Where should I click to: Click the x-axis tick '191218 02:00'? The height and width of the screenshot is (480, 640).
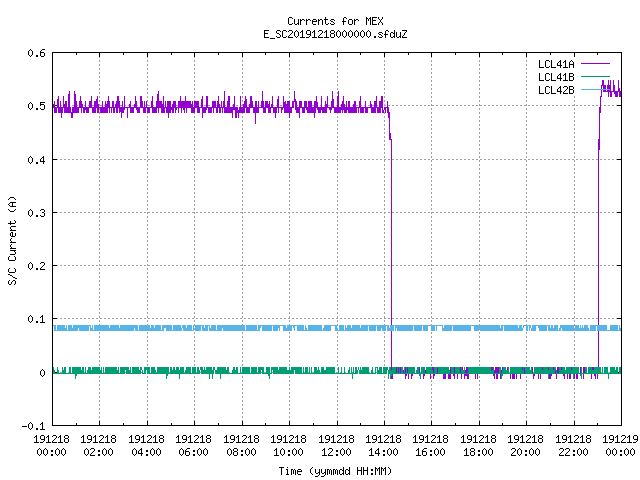(x=99, y=446)
